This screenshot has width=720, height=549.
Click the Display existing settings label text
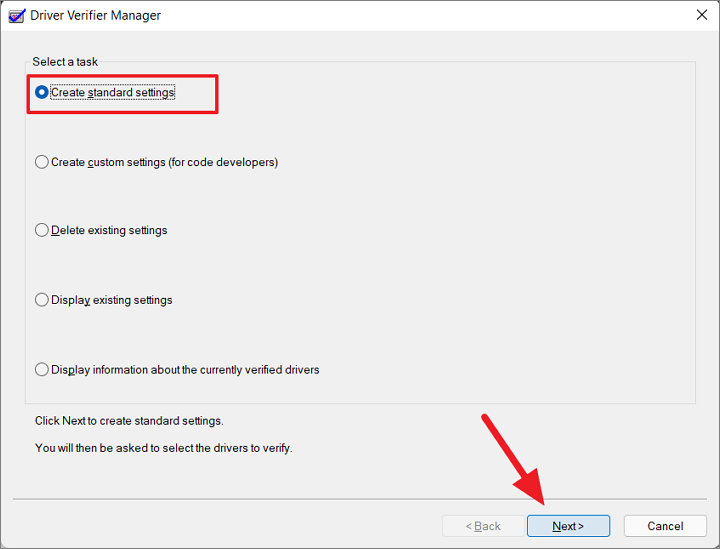tap(112, 300)
